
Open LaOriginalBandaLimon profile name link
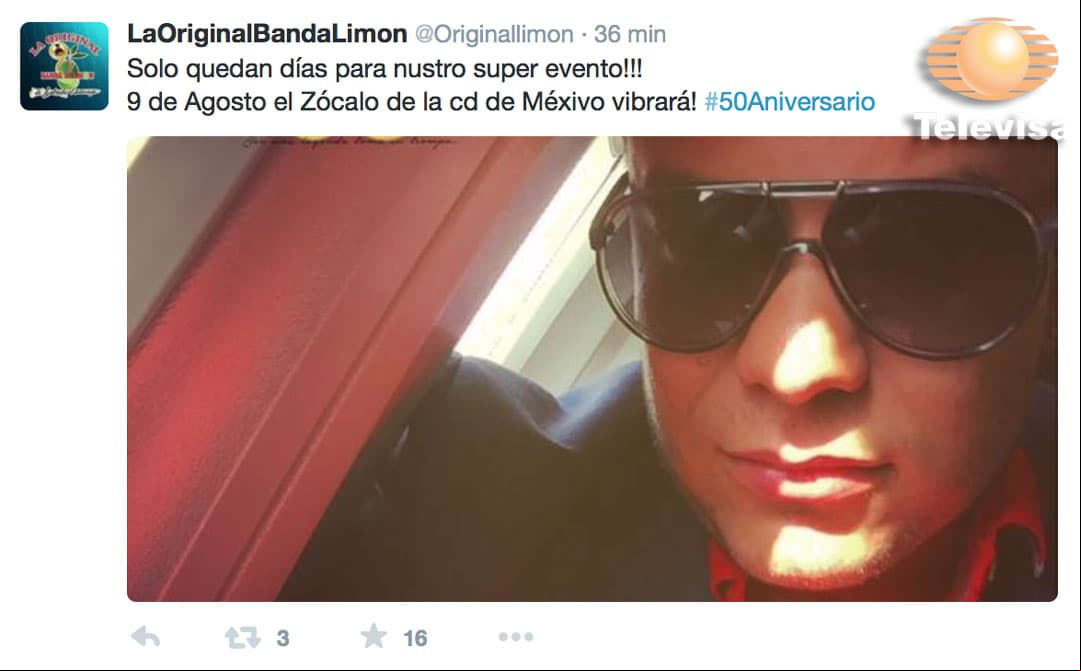point(267,34)
